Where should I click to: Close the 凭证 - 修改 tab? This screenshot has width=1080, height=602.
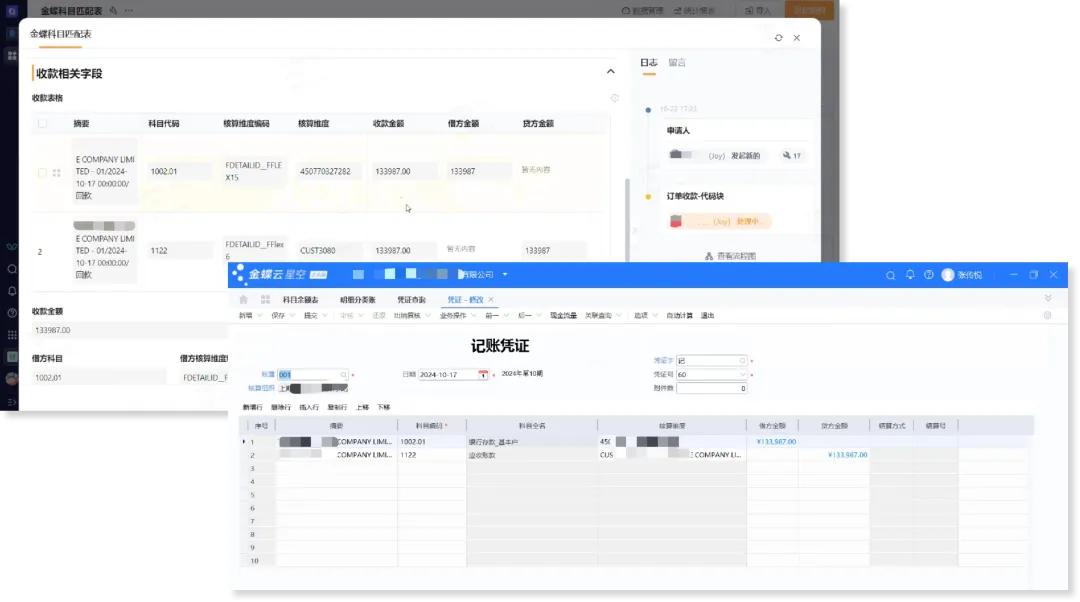tap(491, 300)
